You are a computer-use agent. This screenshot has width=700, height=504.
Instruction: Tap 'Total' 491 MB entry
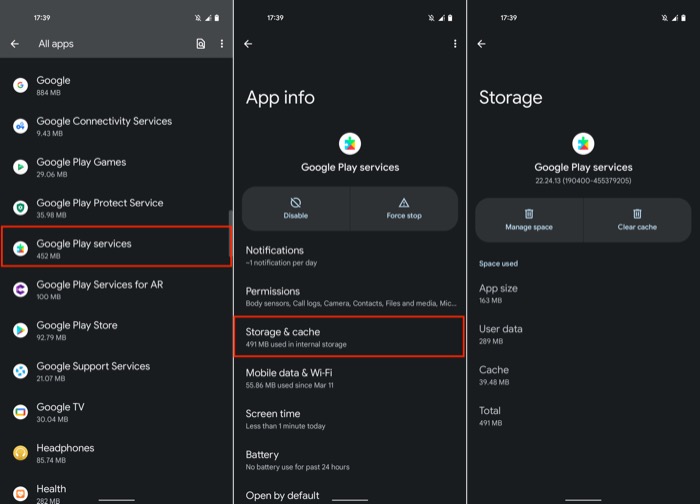(490, 416)
